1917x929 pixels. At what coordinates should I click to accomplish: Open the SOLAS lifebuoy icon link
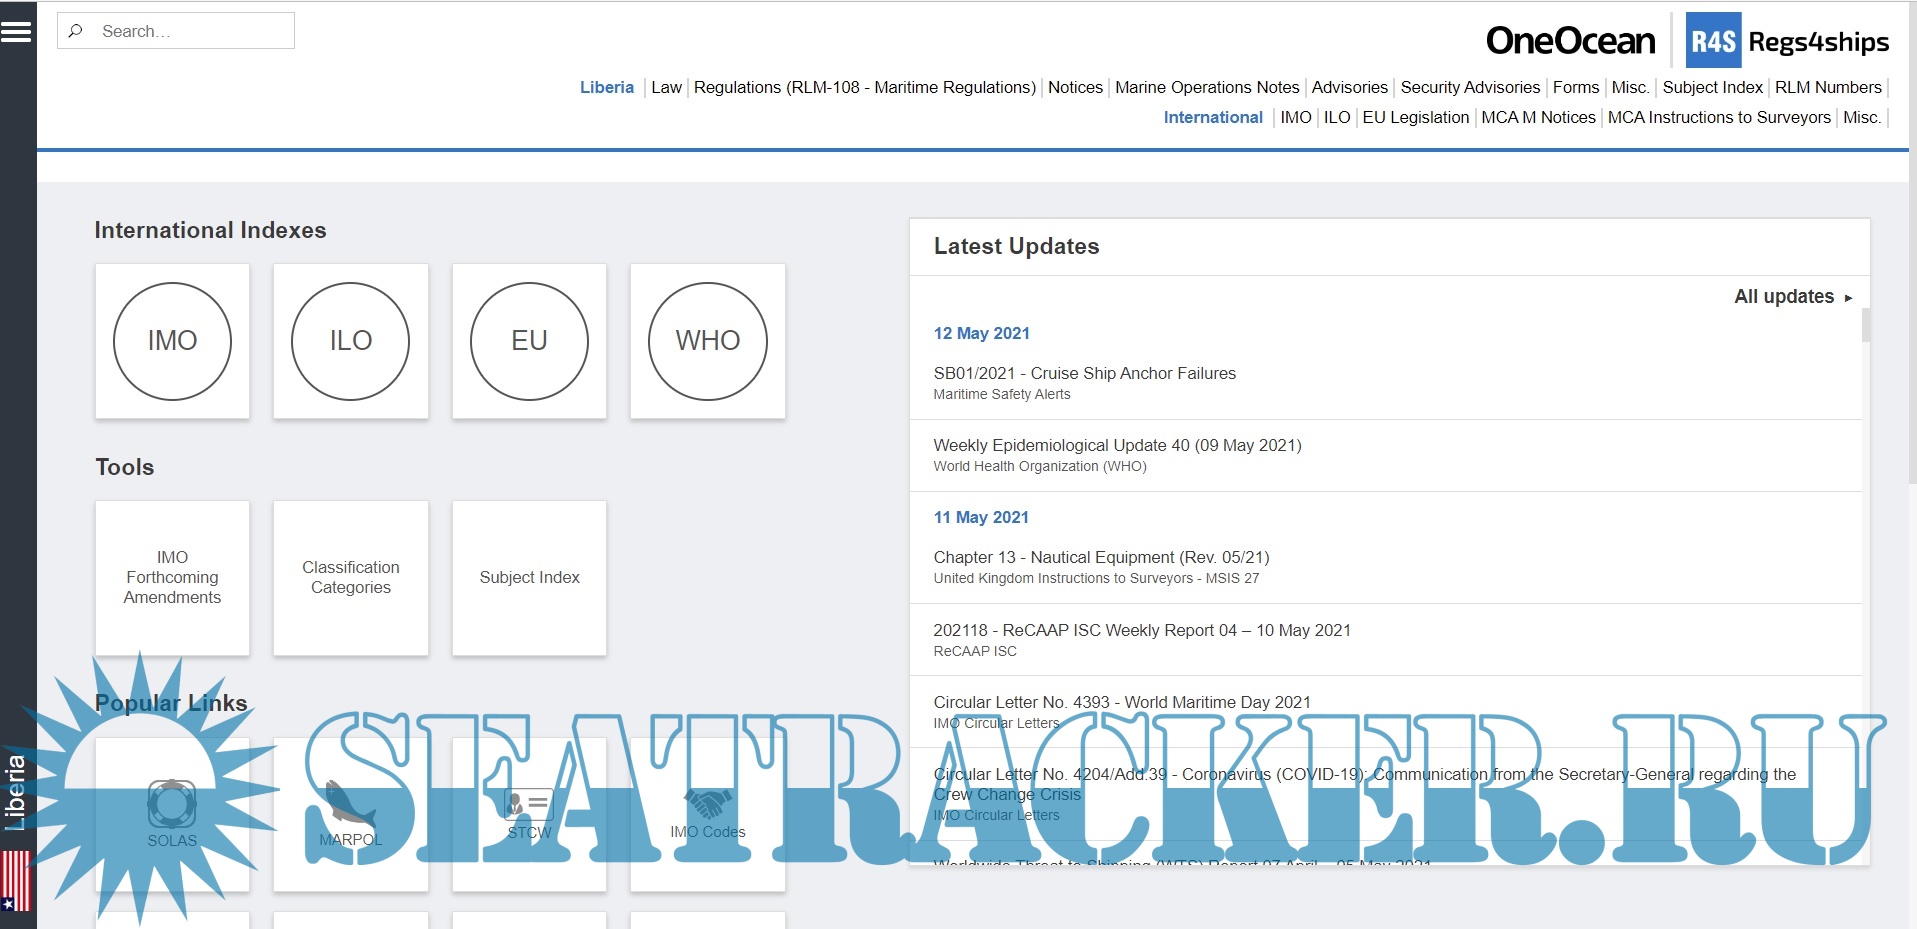click(172, 803)
